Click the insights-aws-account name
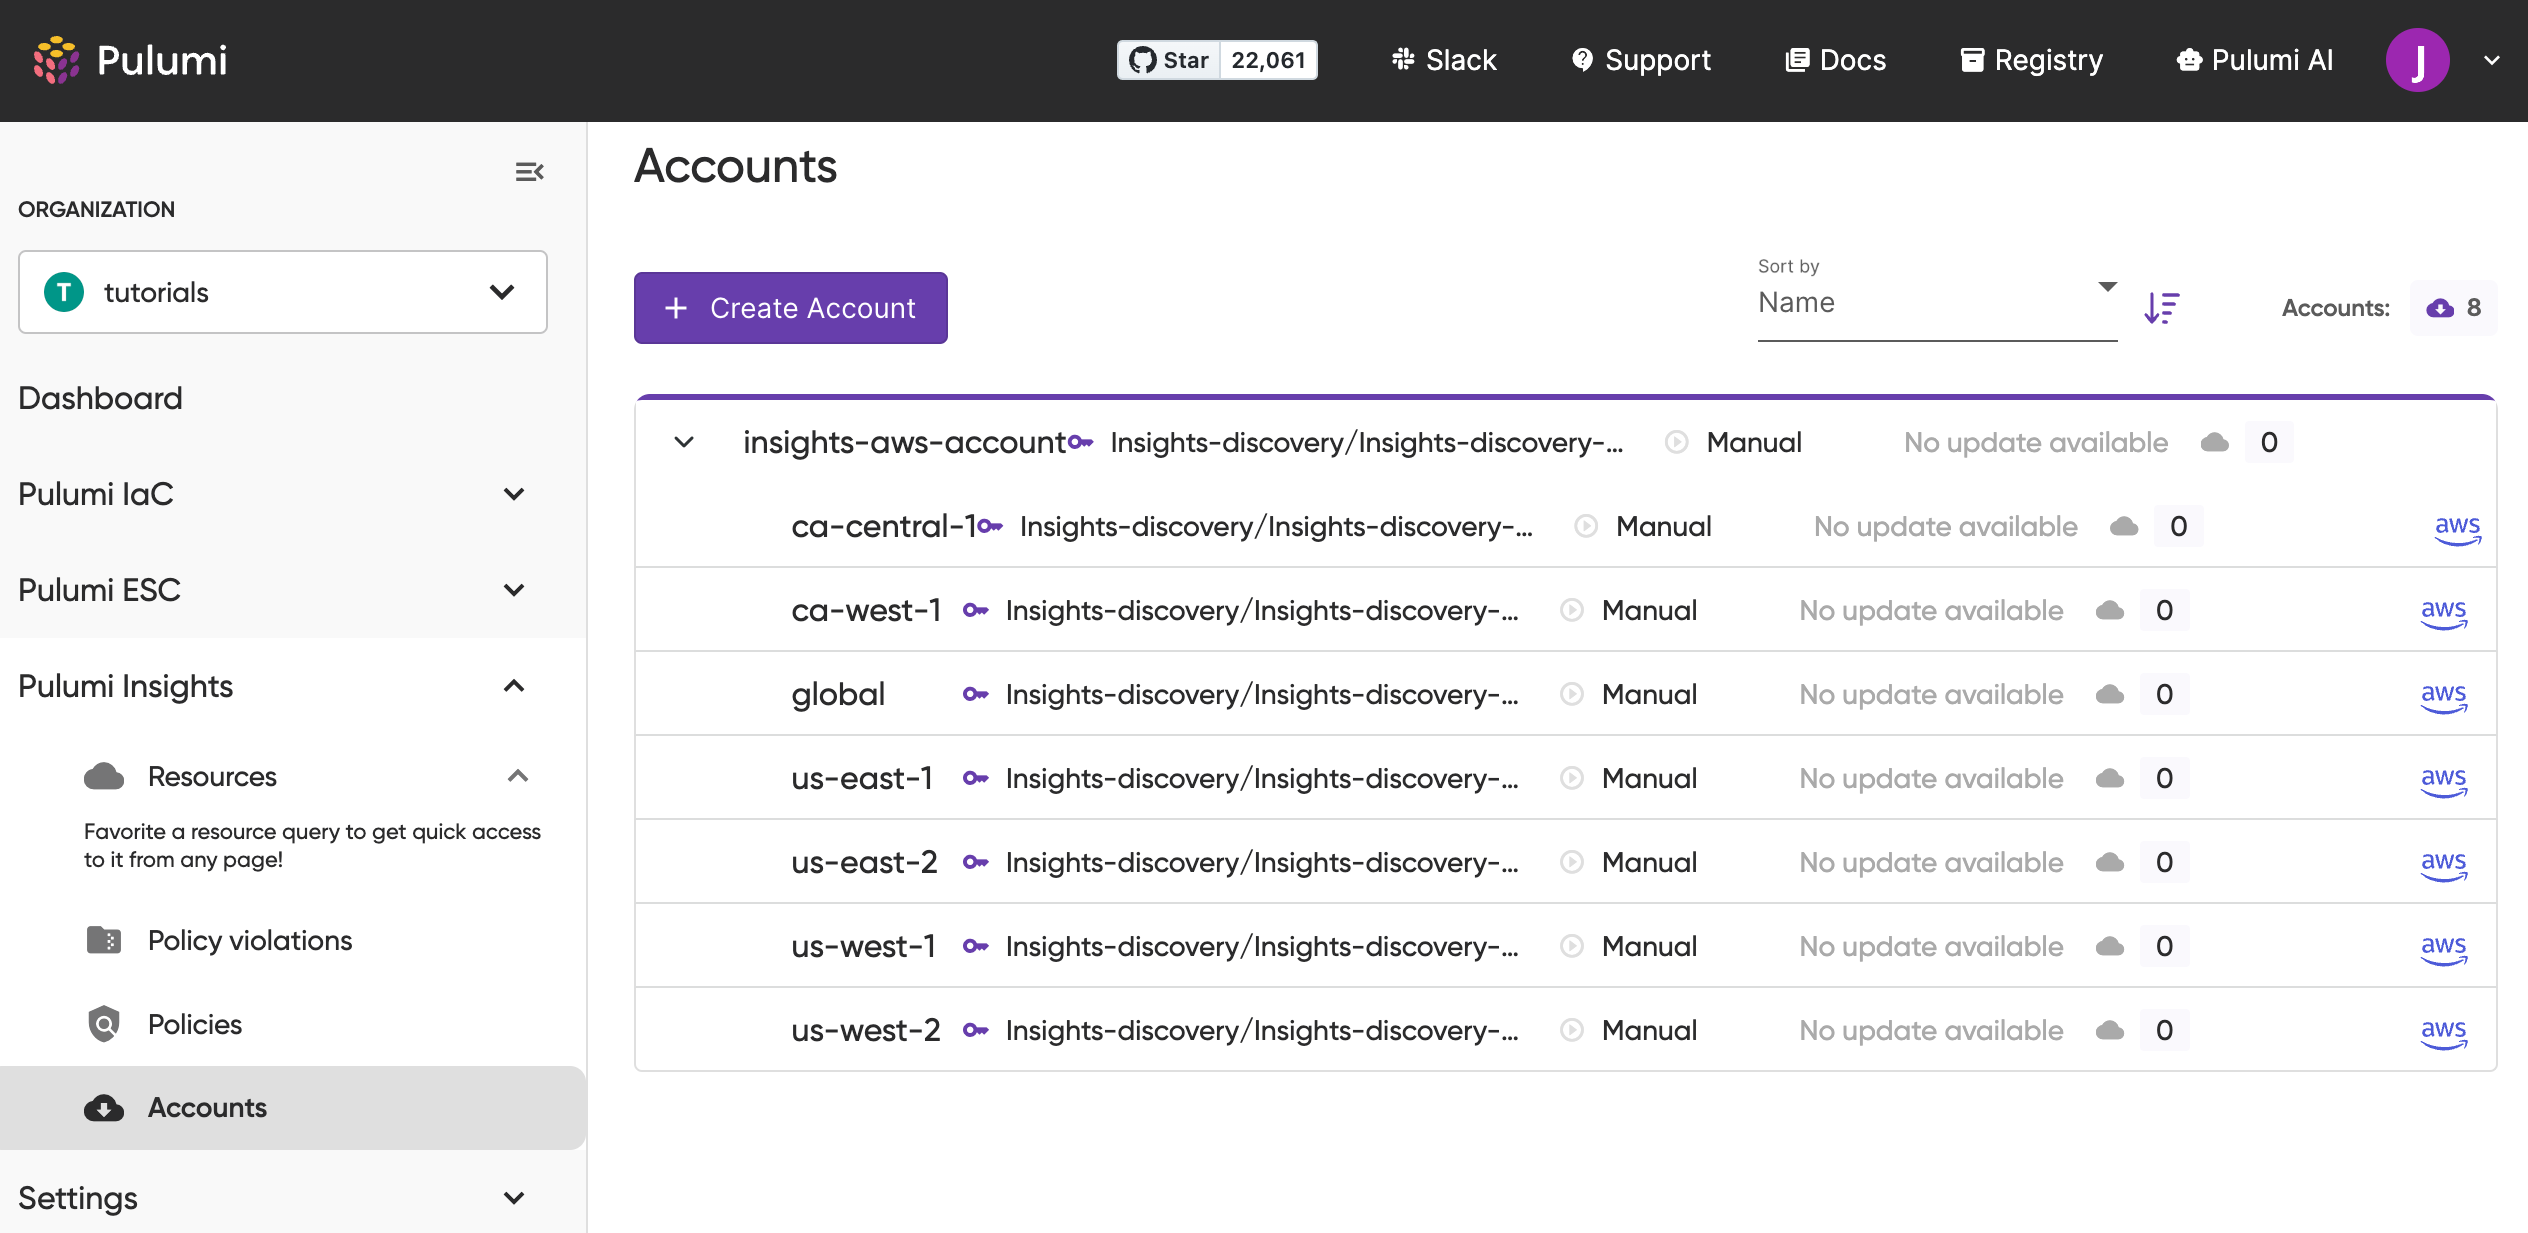Screen dimensions: 2528x1233 904,442
